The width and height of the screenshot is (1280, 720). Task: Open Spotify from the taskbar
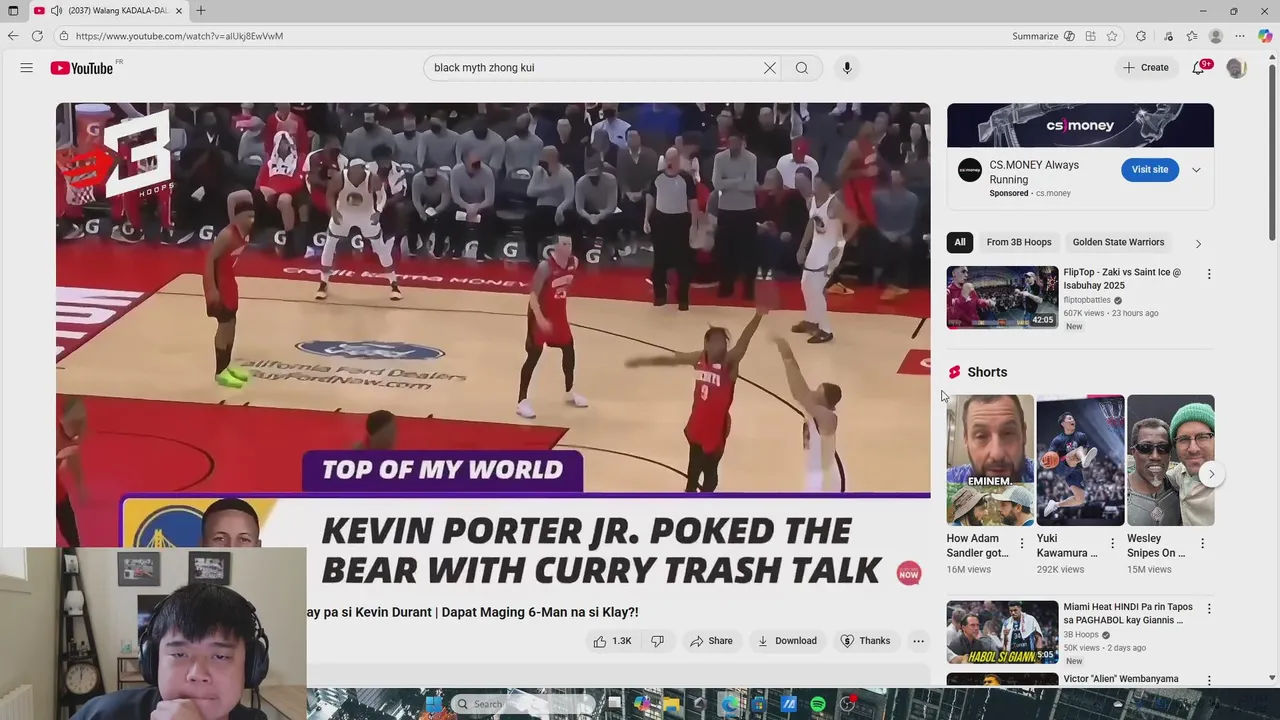pos(818,704)
